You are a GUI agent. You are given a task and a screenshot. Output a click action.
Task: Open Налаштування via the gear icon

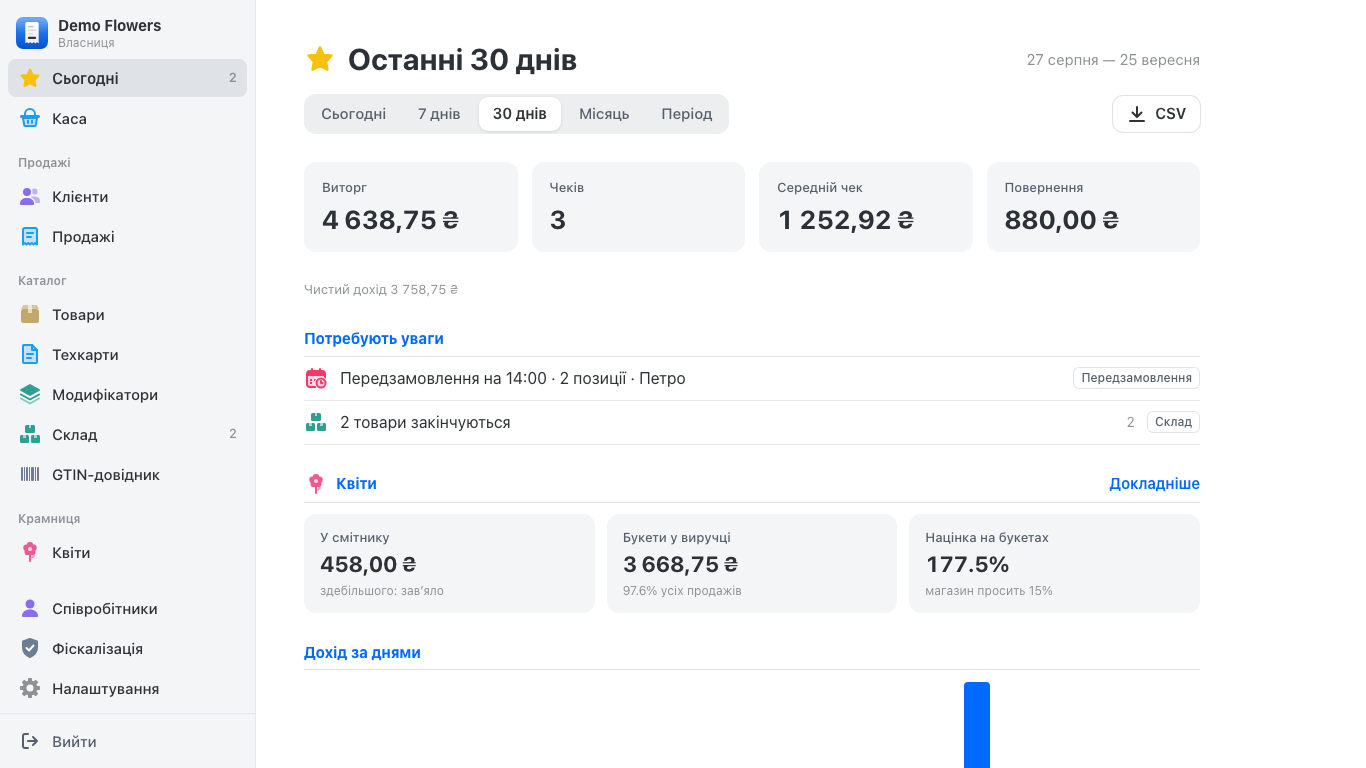point(30,689)
